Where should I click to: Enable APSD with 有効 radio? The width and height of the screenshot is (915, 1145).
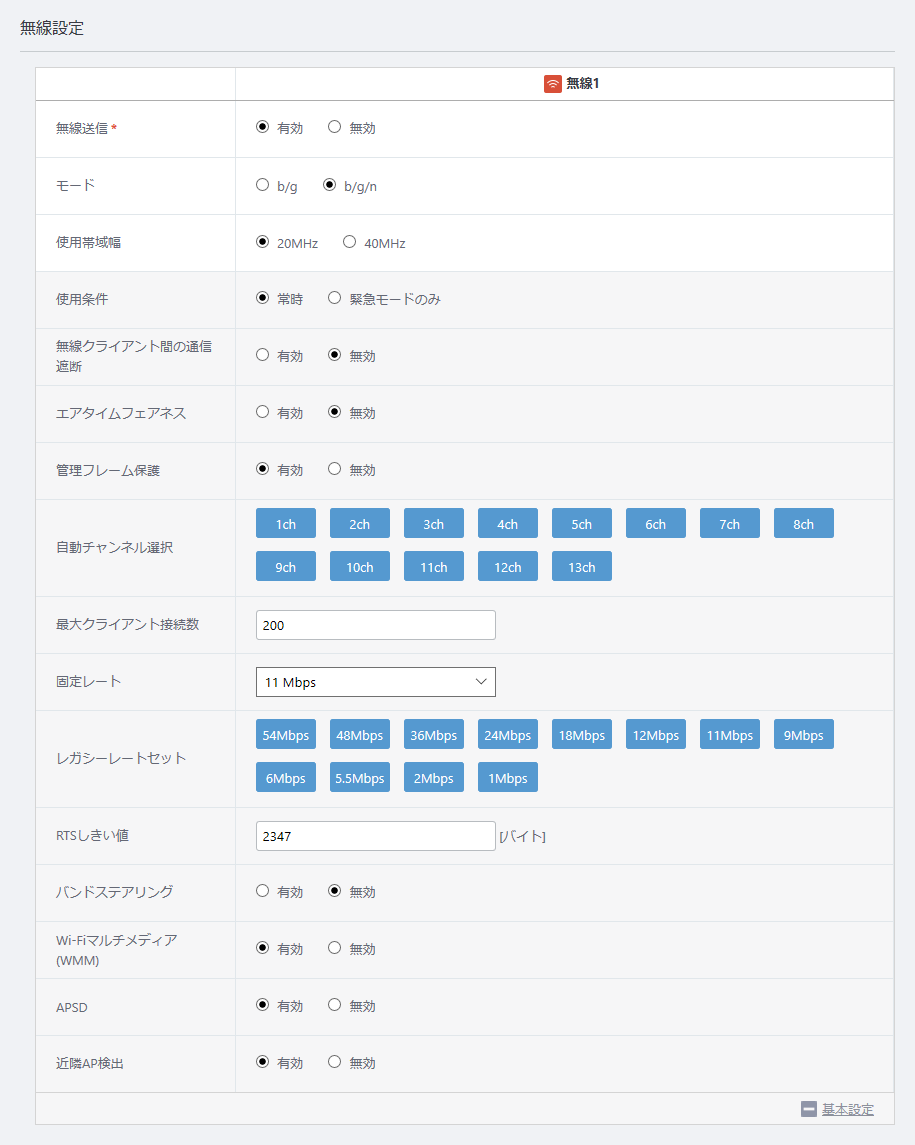(262, 1005)
